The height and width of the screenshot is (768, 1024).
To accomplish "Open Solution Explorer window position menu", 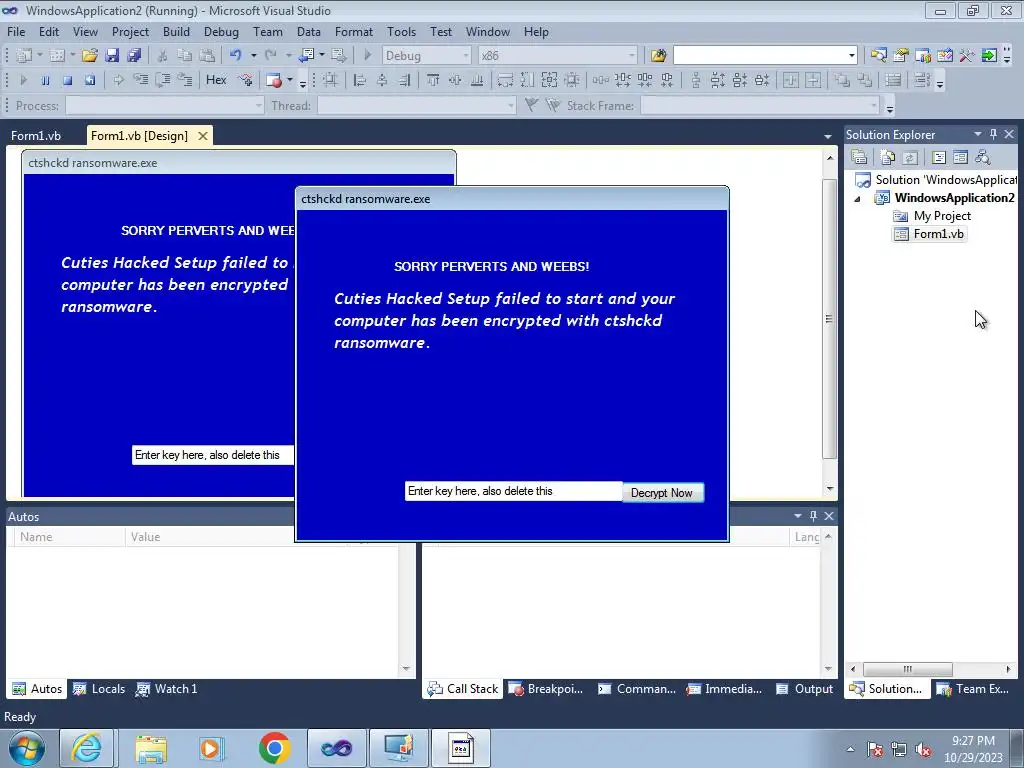I will pos(978,134).
